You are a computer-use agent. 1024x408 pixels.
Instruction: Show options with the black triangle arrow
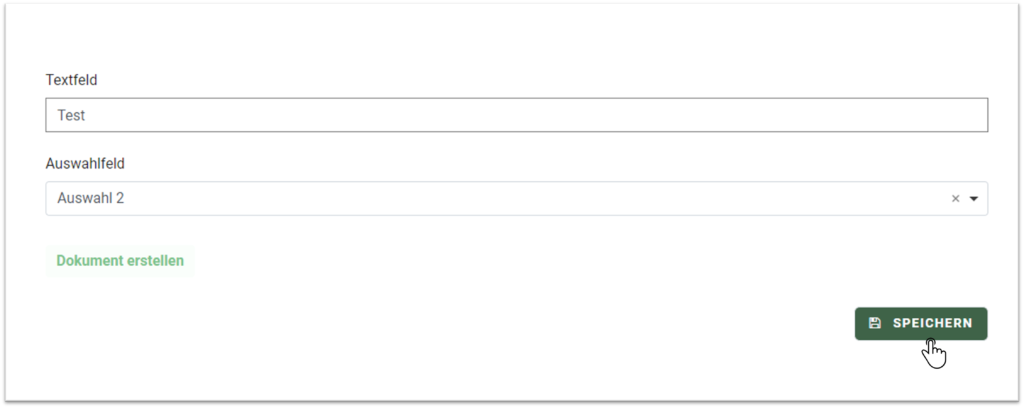tap(974, 198)
